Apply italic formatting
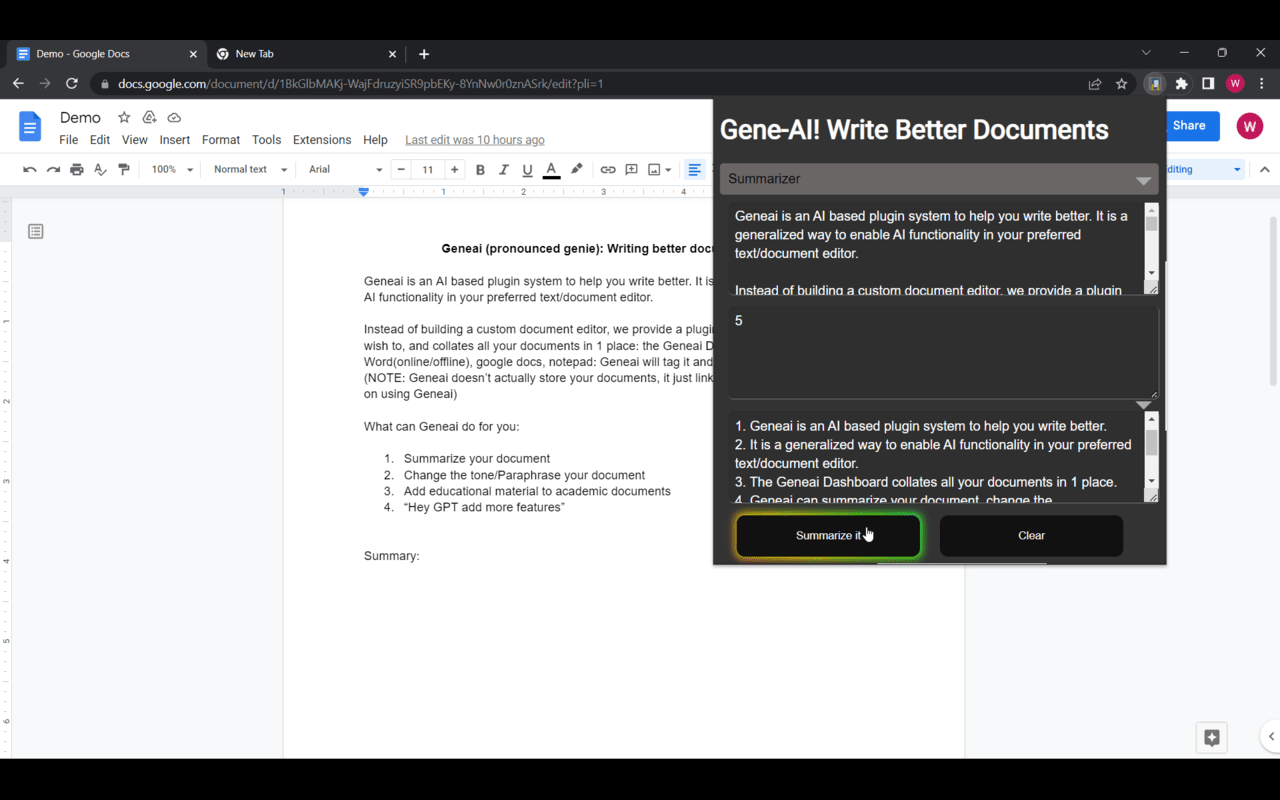The height and width of the screenshot is (800, 1280). point(504,169)
